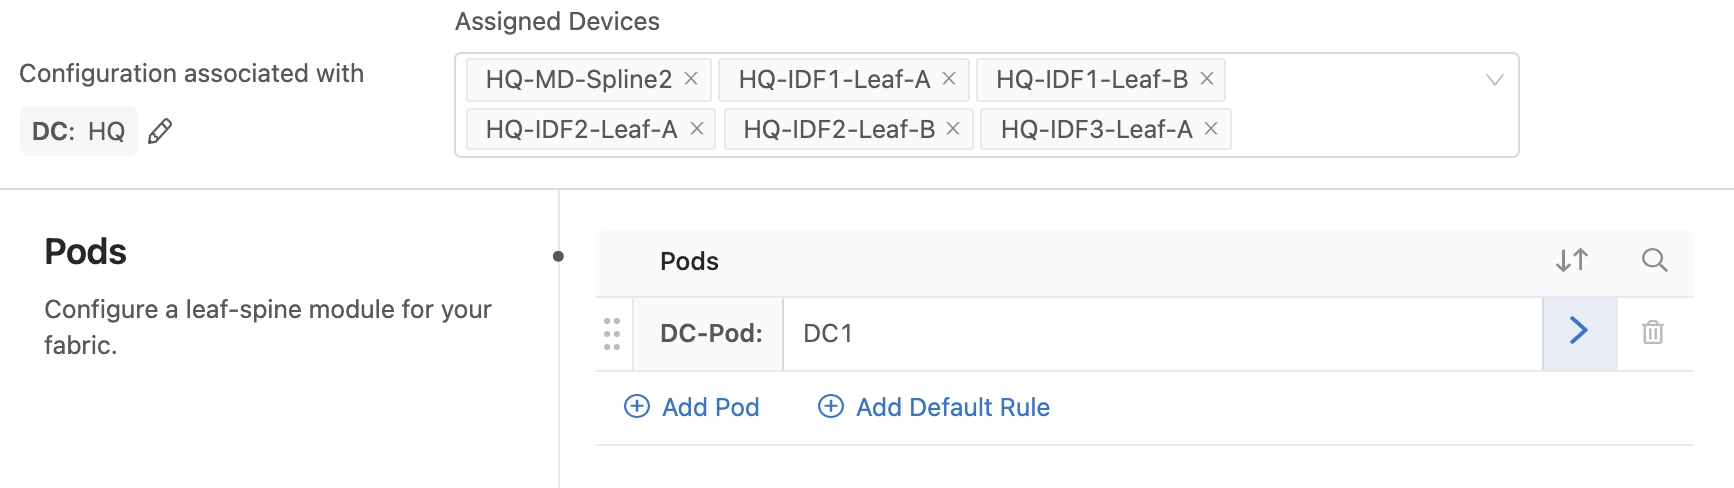Remove HQ-MD-Spline2 from assigned devices
Viewport: 1734px width, 488px height.
[691, 78]
